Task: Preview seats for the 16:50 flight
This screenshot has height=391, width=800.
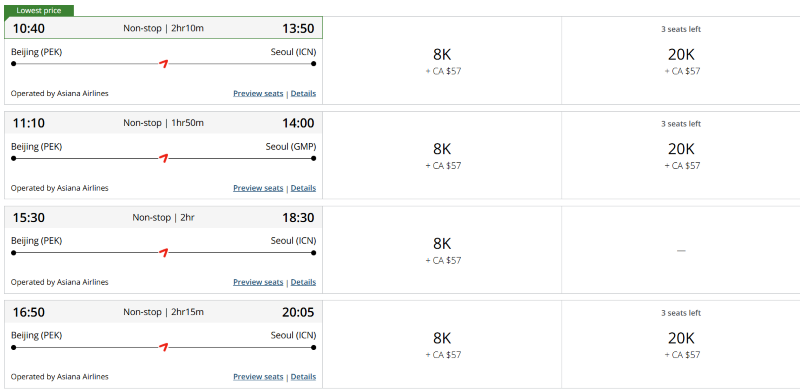Action: 258,377
